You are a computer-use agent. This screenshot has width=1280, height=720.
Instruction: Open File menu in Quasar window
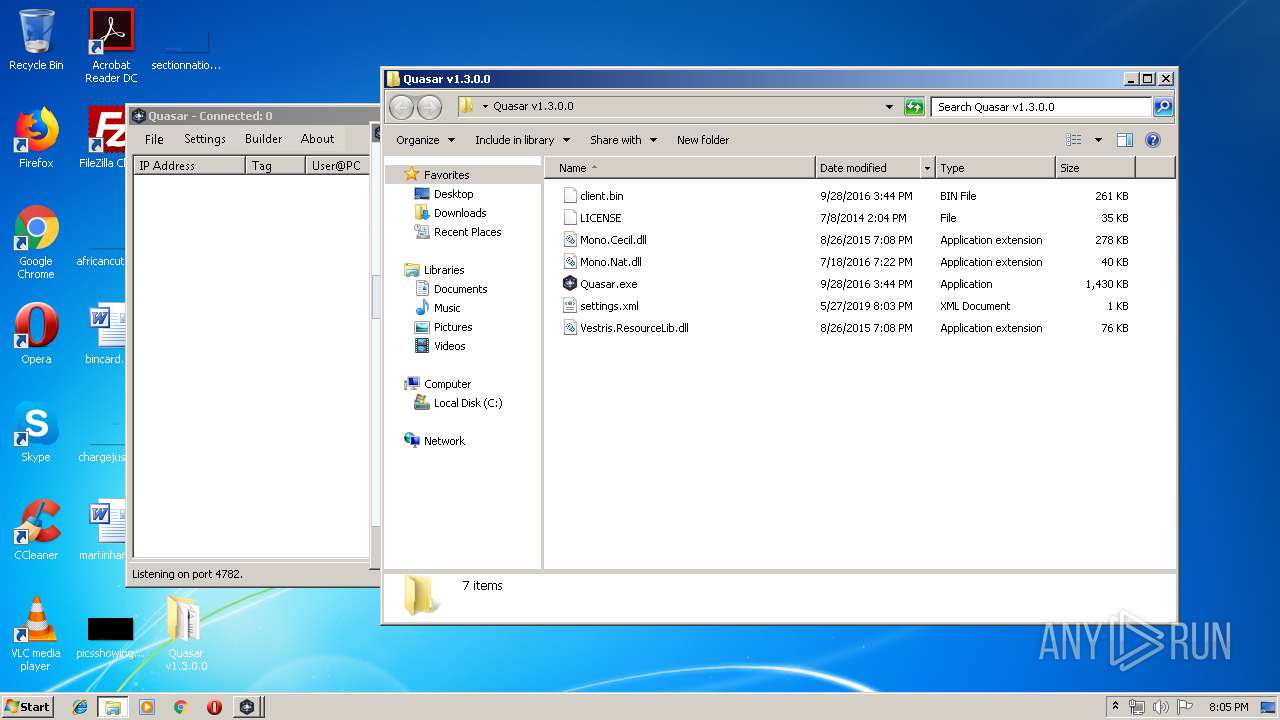click(x=154, y=139)
